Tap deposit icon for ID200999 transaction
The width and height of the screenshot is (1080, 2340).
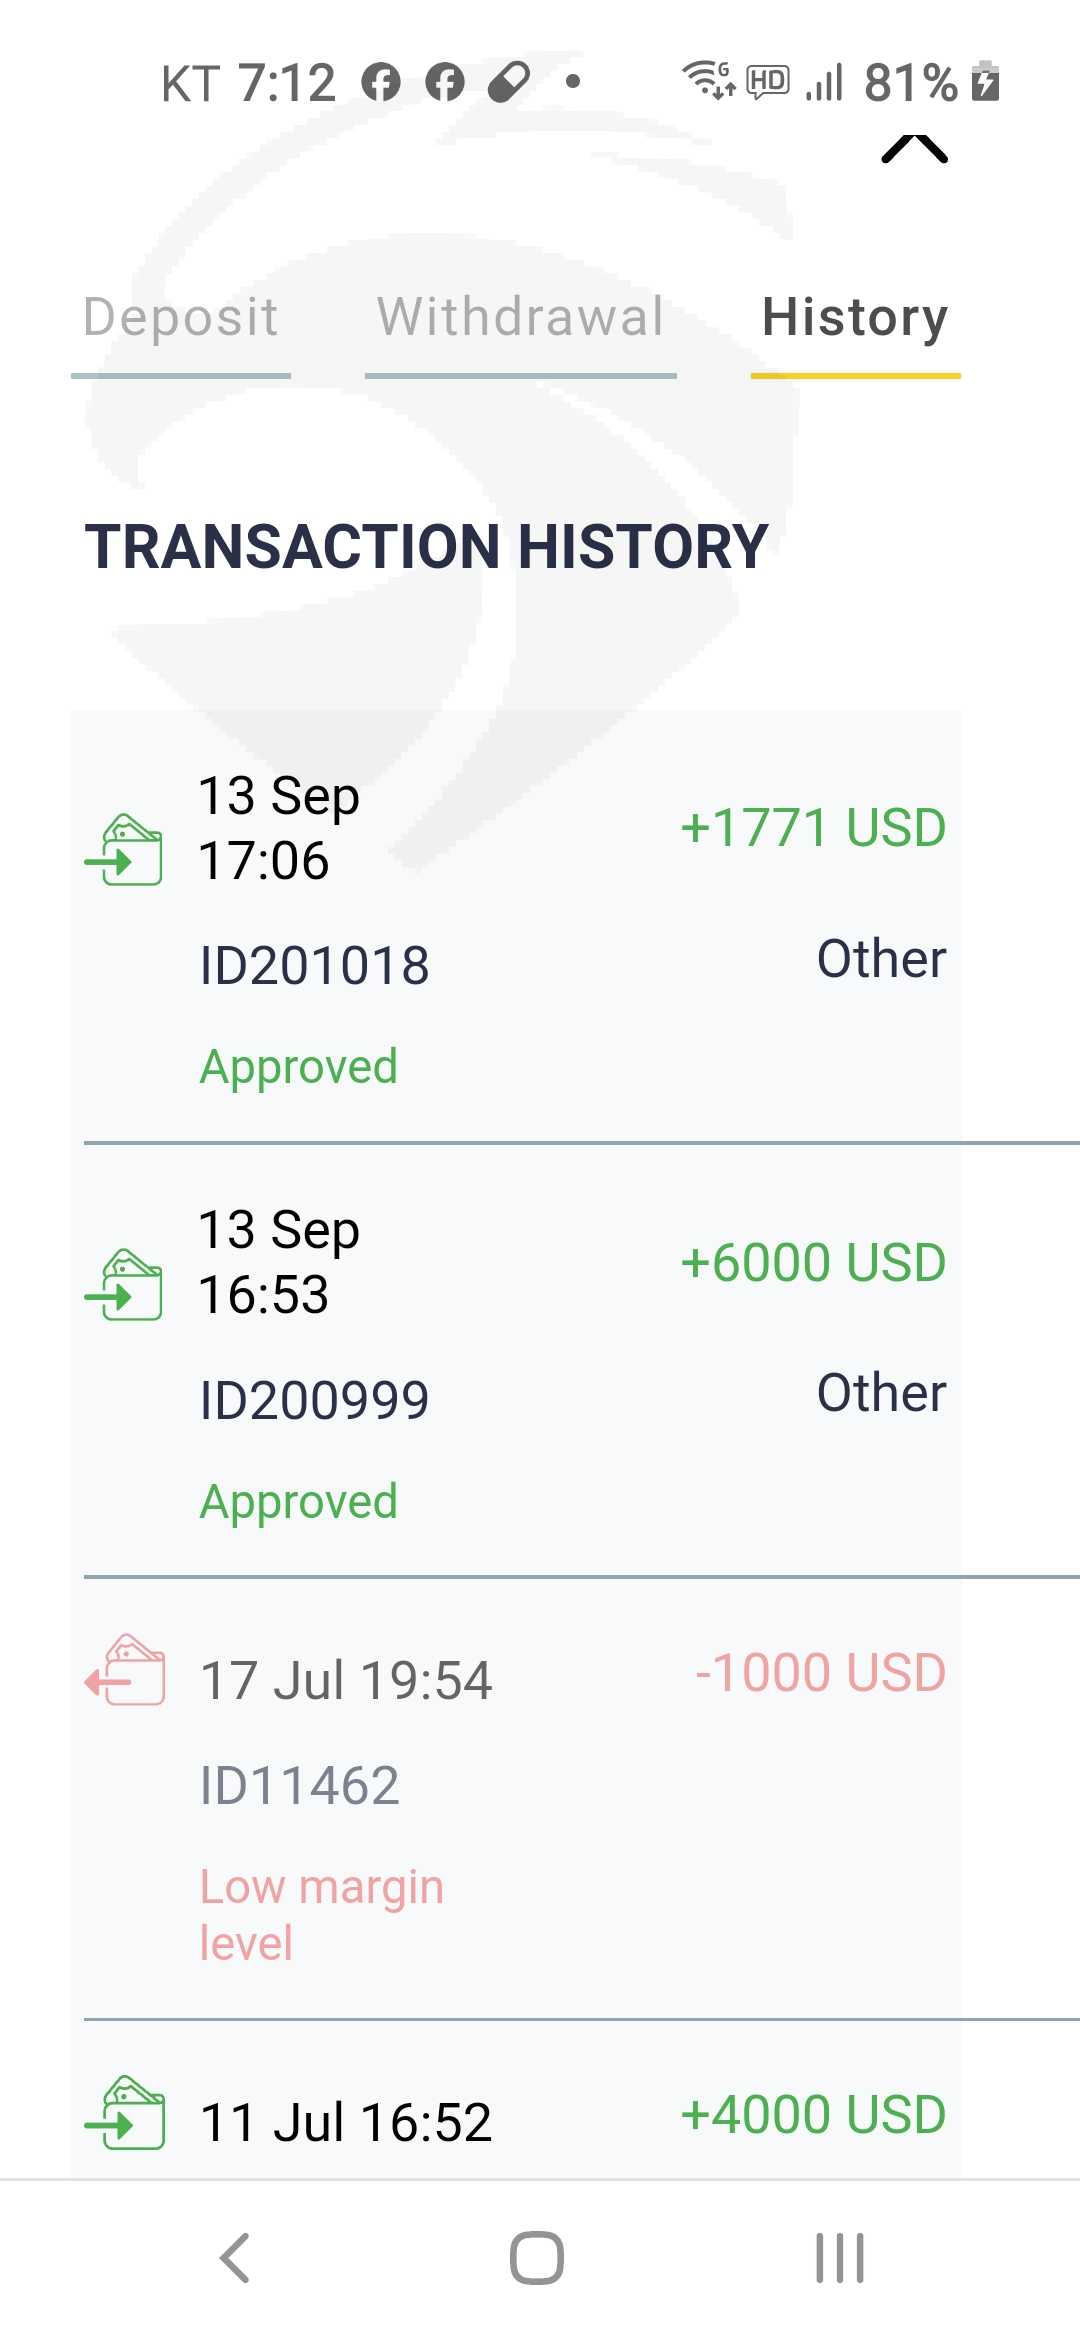coord(125,1285)
